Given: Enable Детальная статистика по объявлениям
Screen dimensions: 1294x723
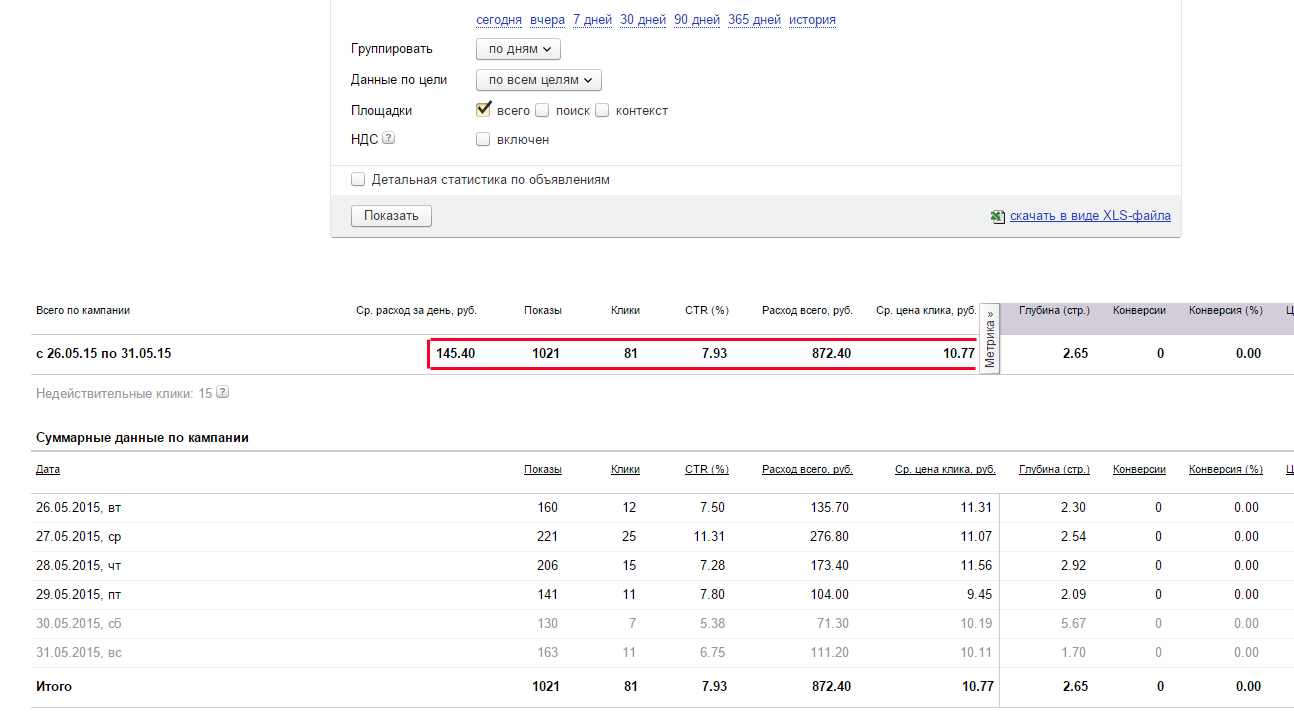Looking at the screenshot, I should (358, 180).
